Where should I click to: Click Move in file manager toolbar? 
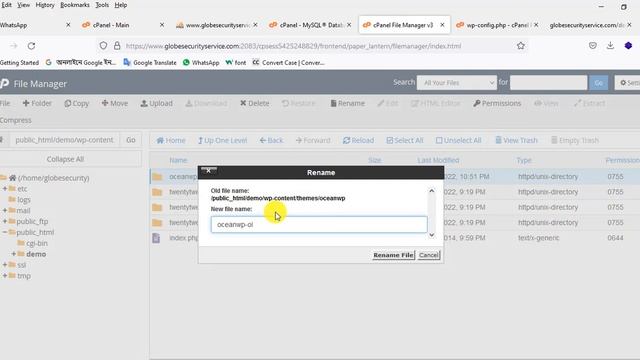point(115,103)
